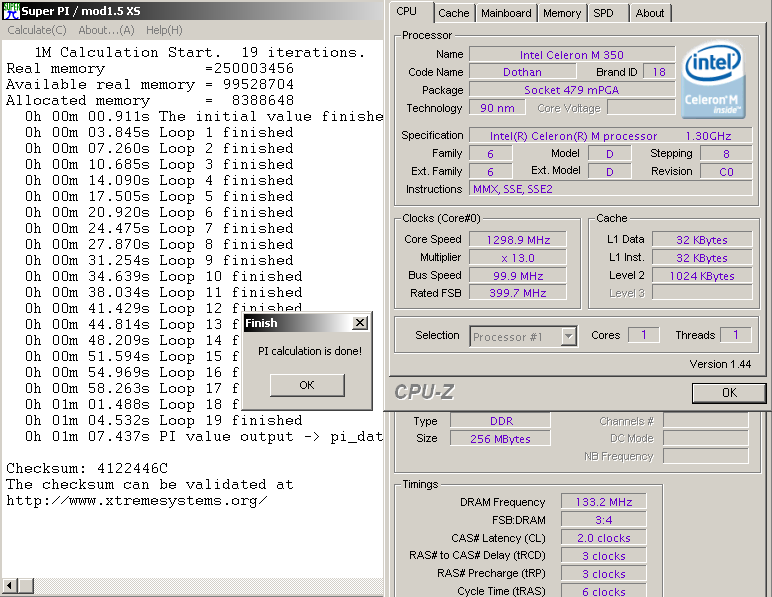
Task: Click the Package field Socket 479 mPGA
Action: (x=572, y=90)
